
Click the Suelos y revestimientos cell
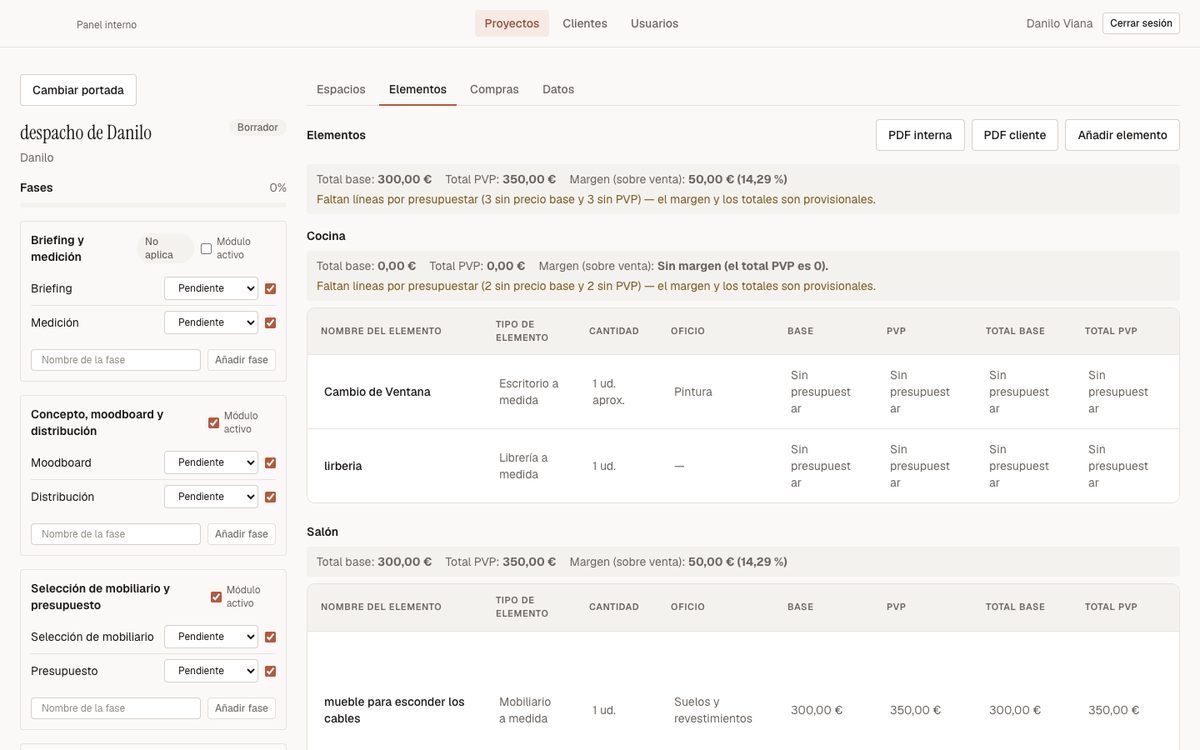click(x=713, y=710)
